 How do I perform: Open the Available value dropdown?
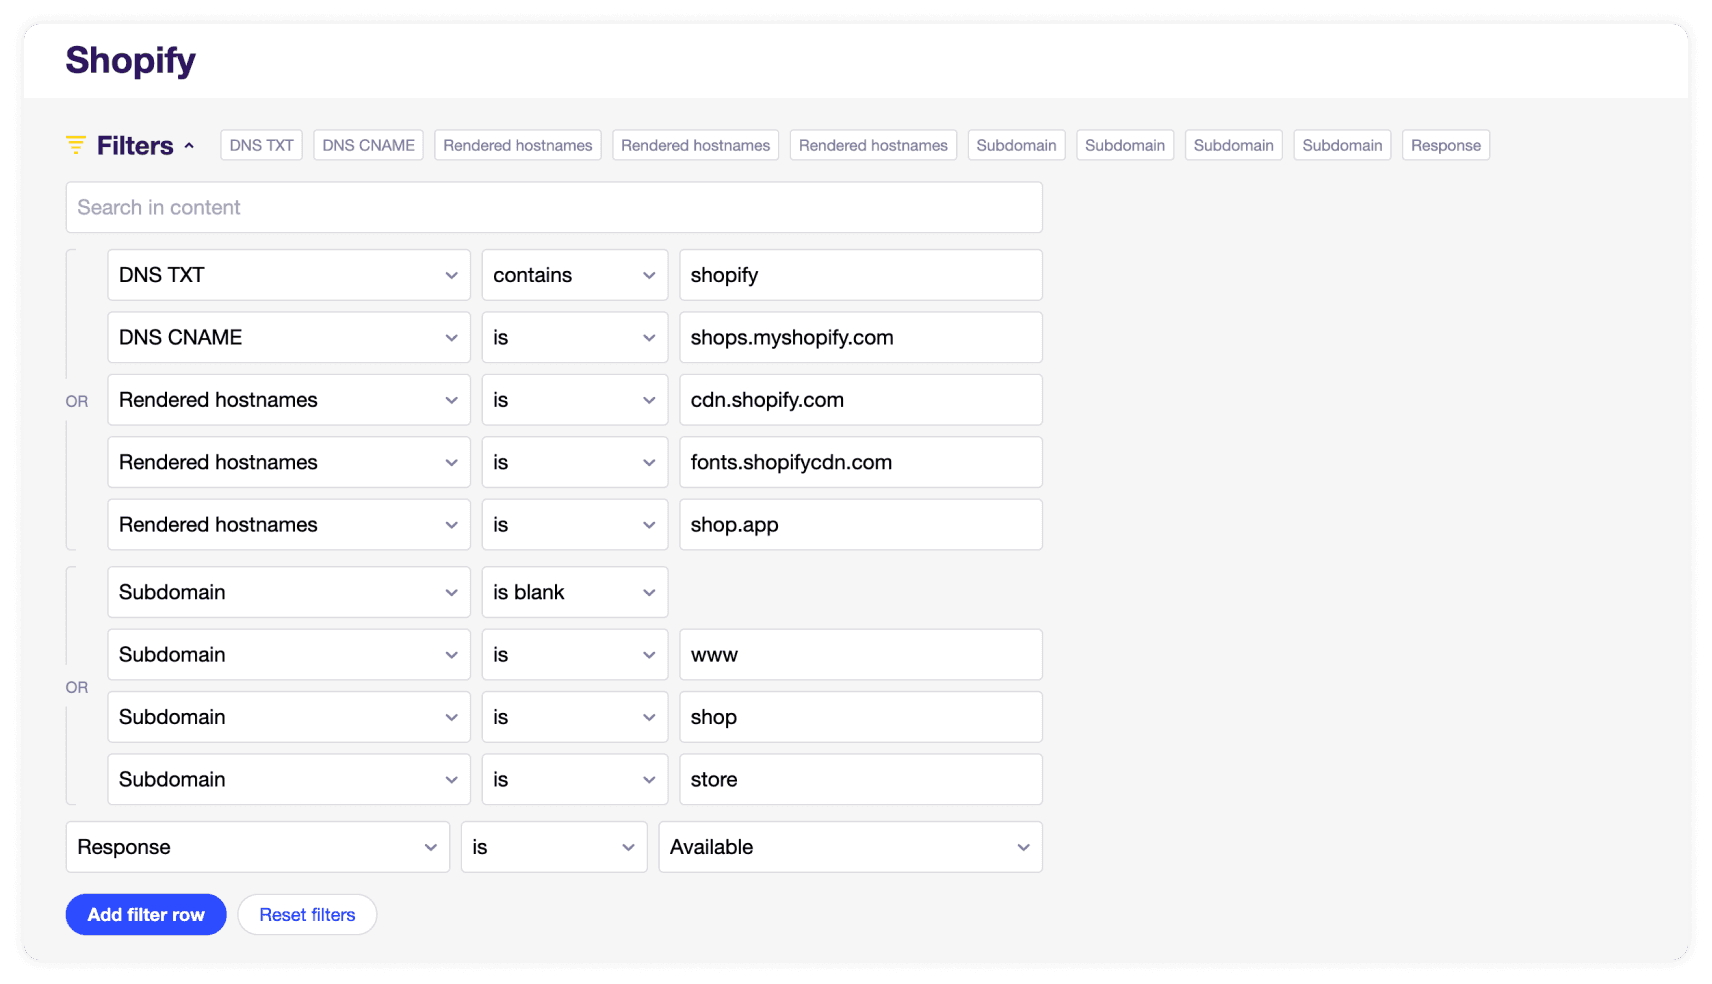point(851,847)
